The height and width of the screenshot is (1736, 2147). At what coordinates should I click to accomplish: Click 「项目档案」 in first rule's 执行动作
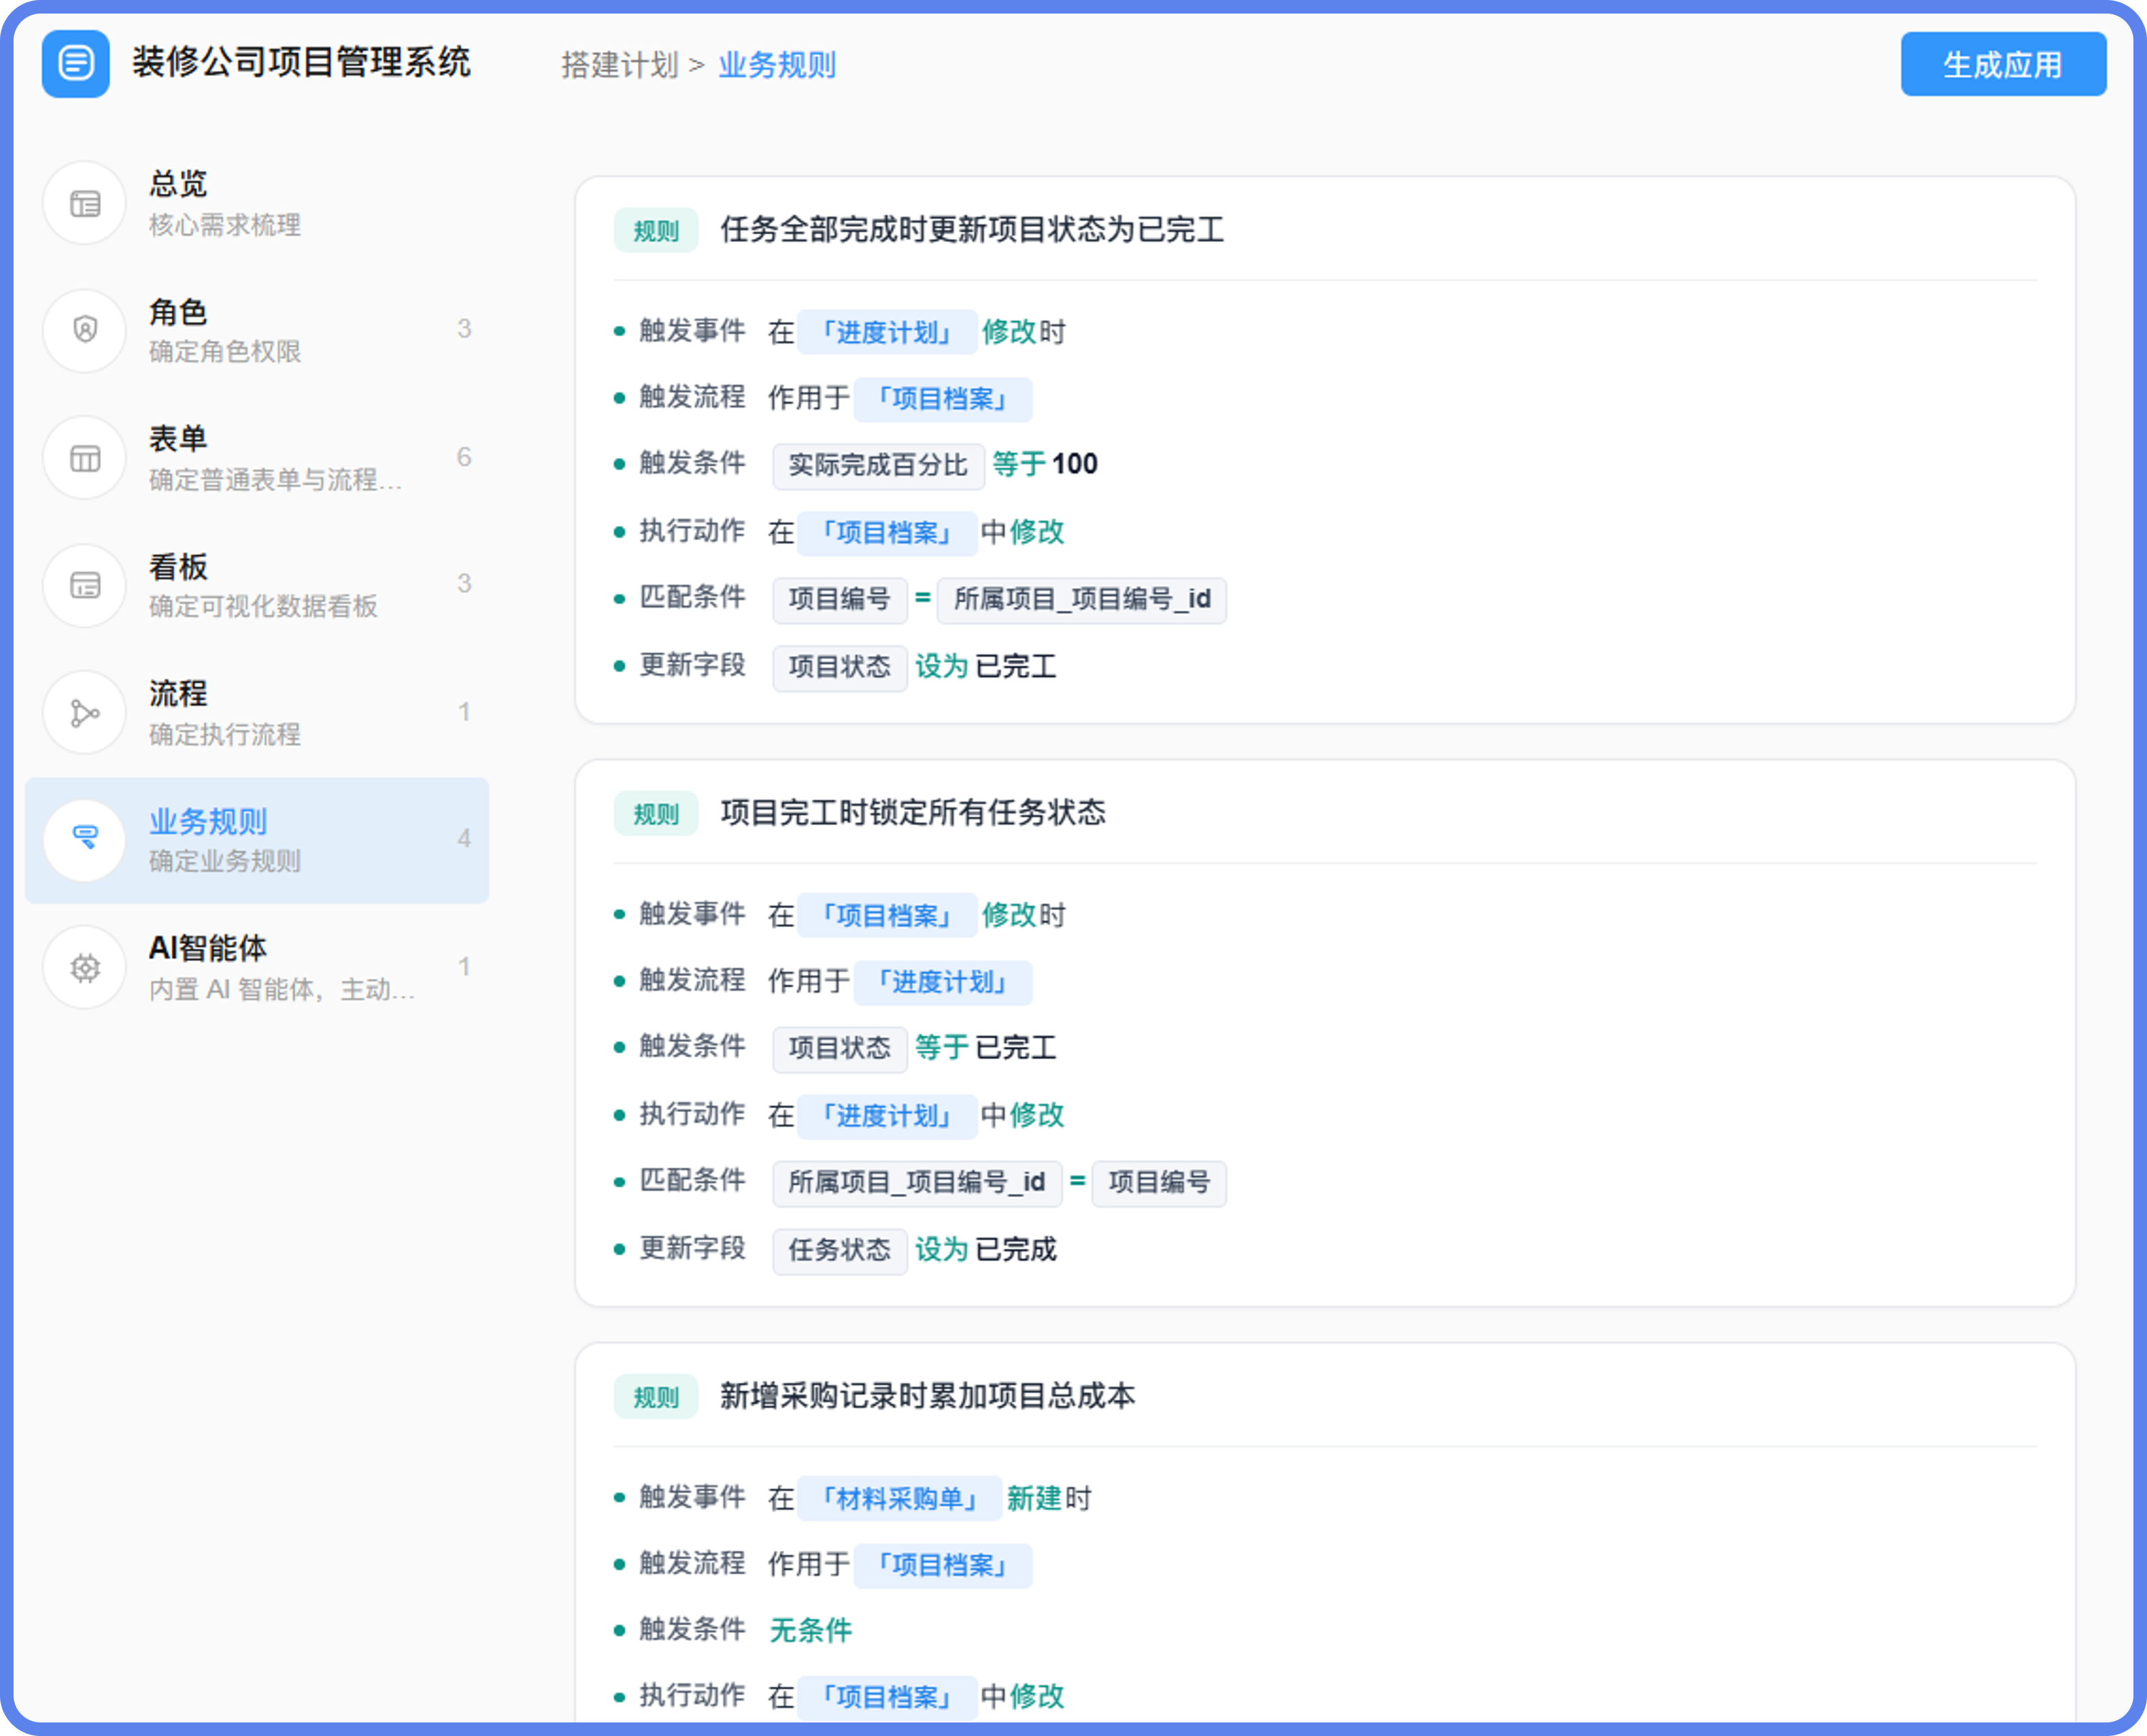pyautogui.click(x=887, y=533)
